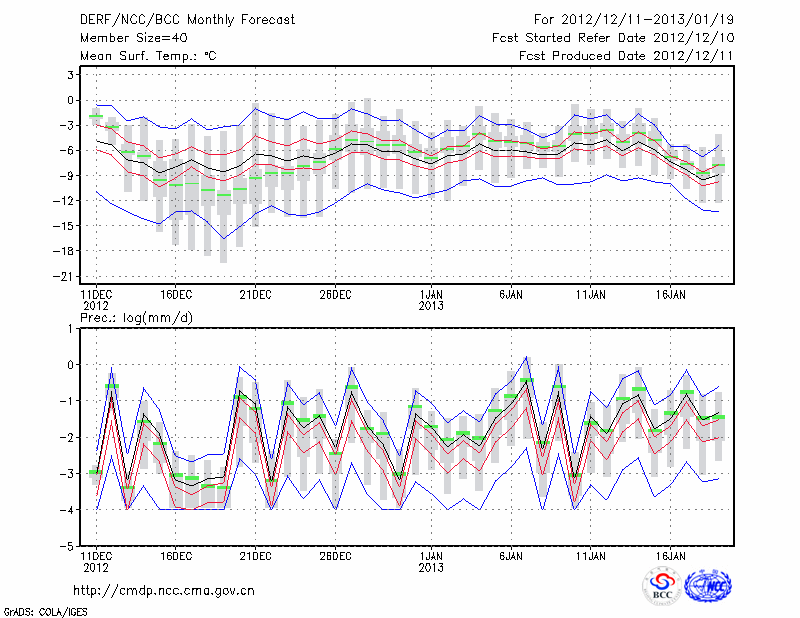Screen dimensions: 800x618
Task: Select 11JAN tick on precipitation chart axis
Action: [x=591, y=555]
